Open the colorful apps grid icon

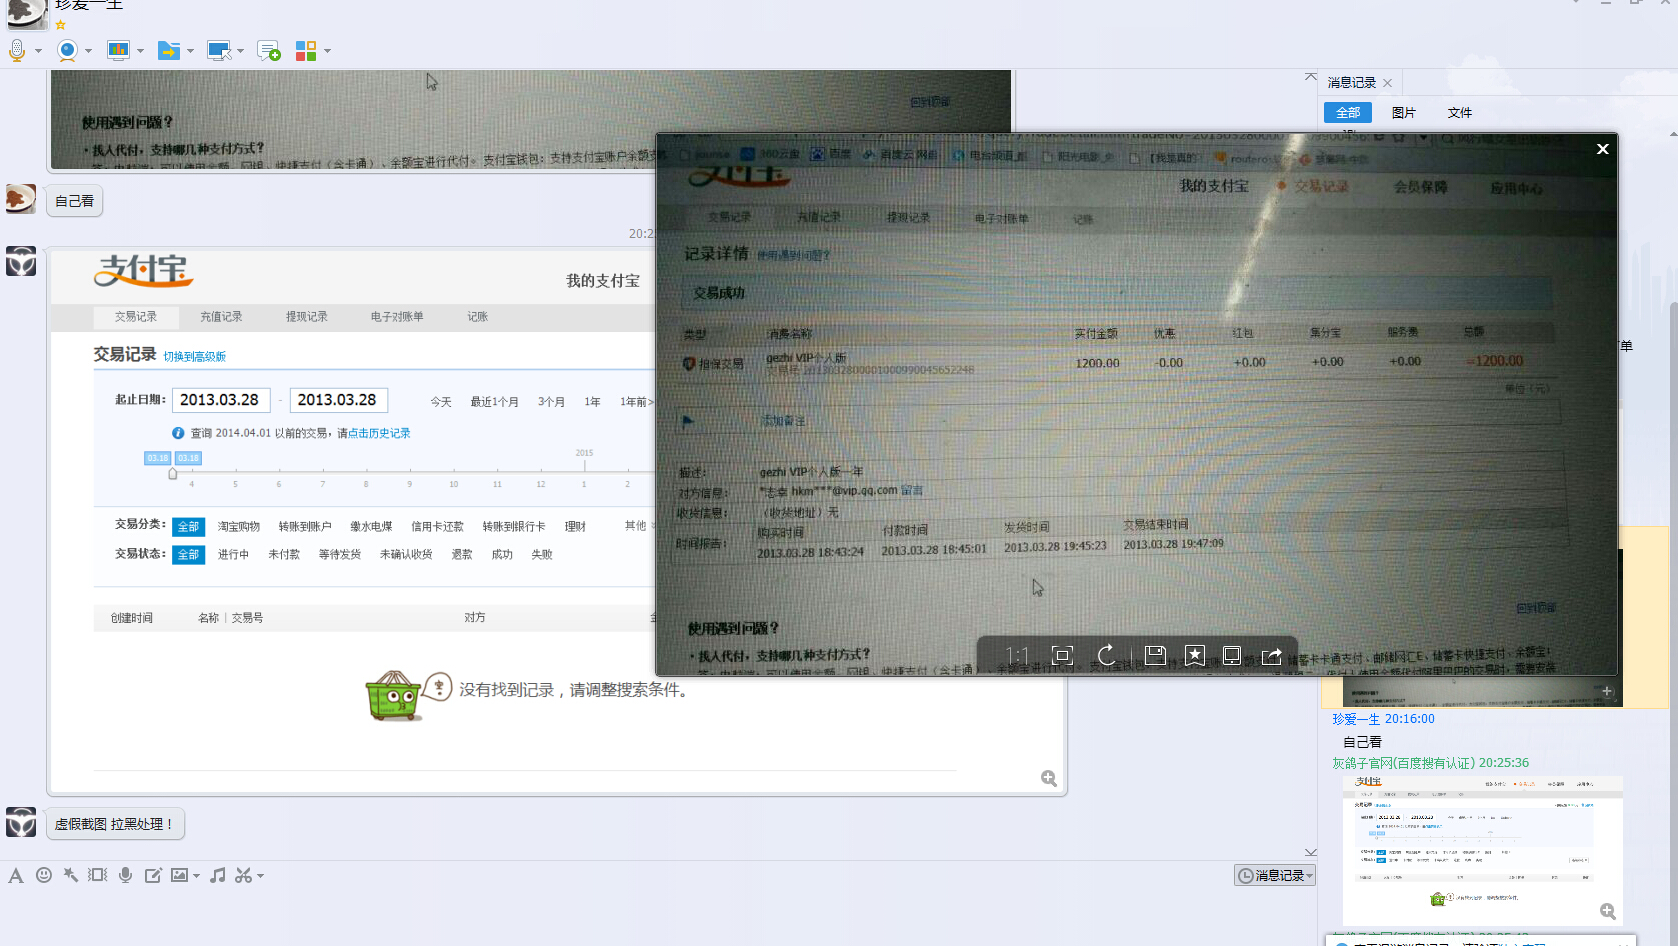306,50
